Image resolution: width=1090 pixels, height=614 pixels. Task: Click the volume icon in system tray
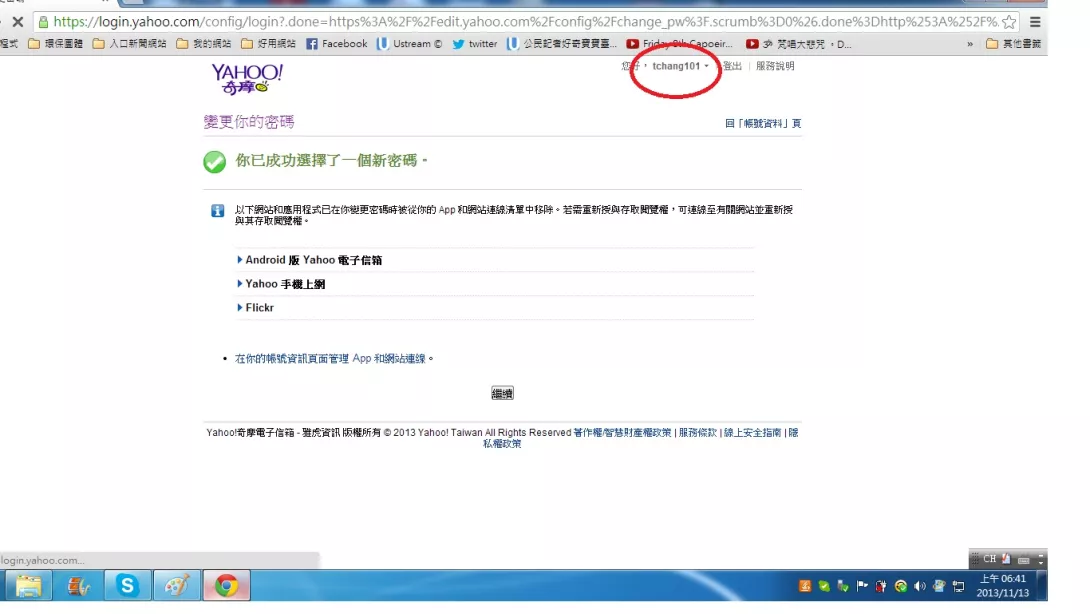tap(919, 586)
